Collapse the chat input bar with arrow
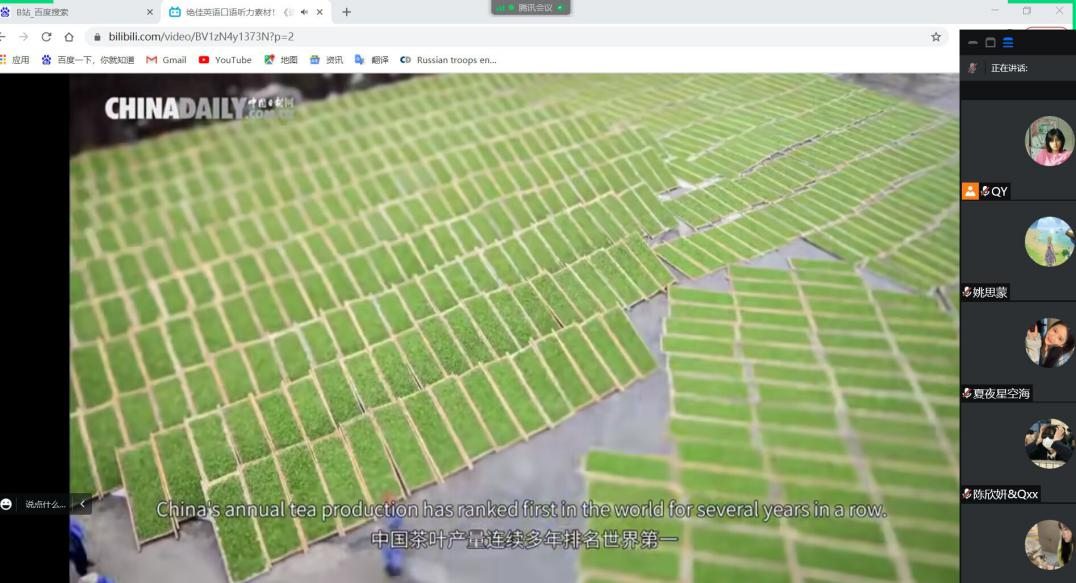The width and height of the screenshot is (1076, 583). [82, 504]
